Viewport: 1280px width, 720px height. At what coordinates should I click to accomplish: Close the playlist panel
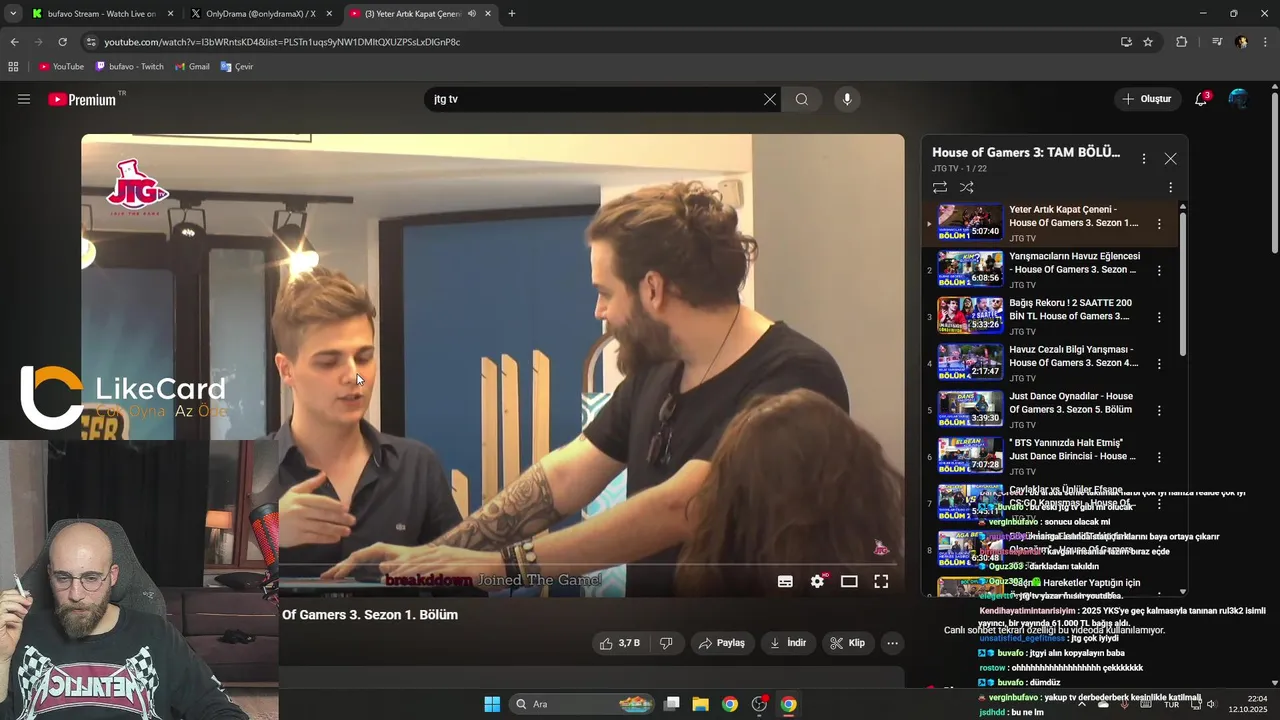click(1171, 158)
